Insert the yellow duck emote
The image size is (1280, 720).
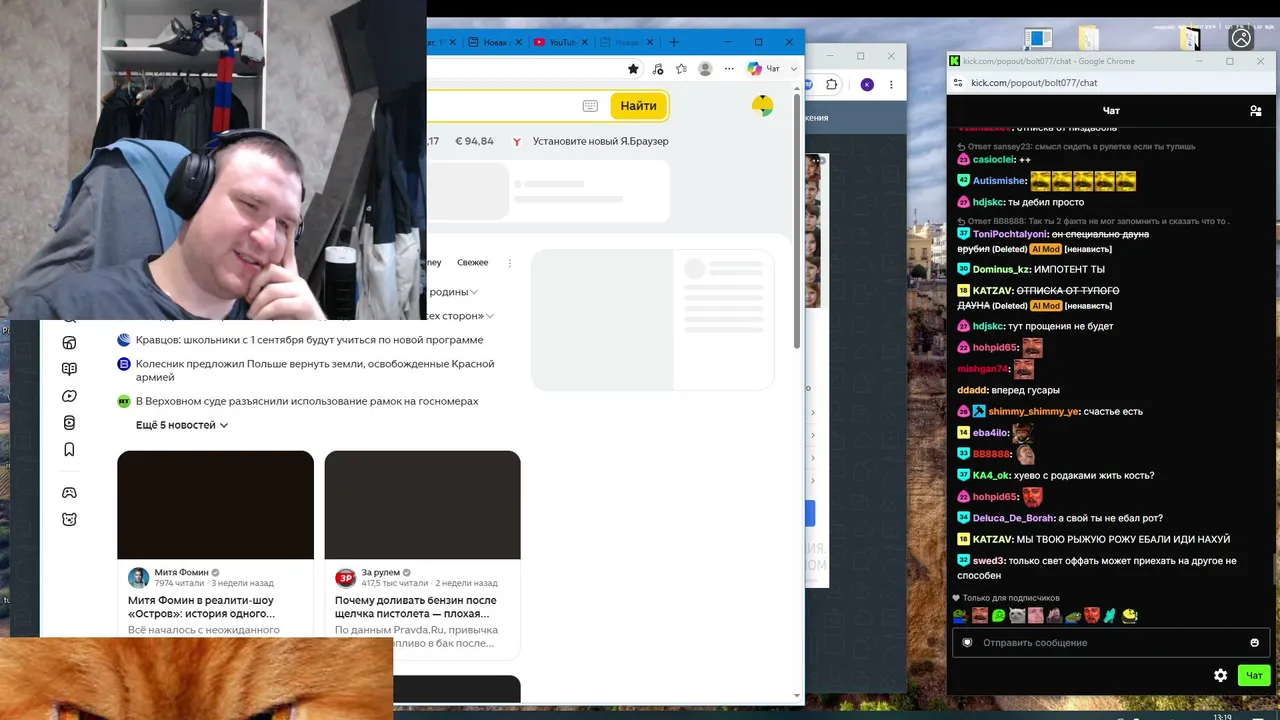click(1129, 616)
